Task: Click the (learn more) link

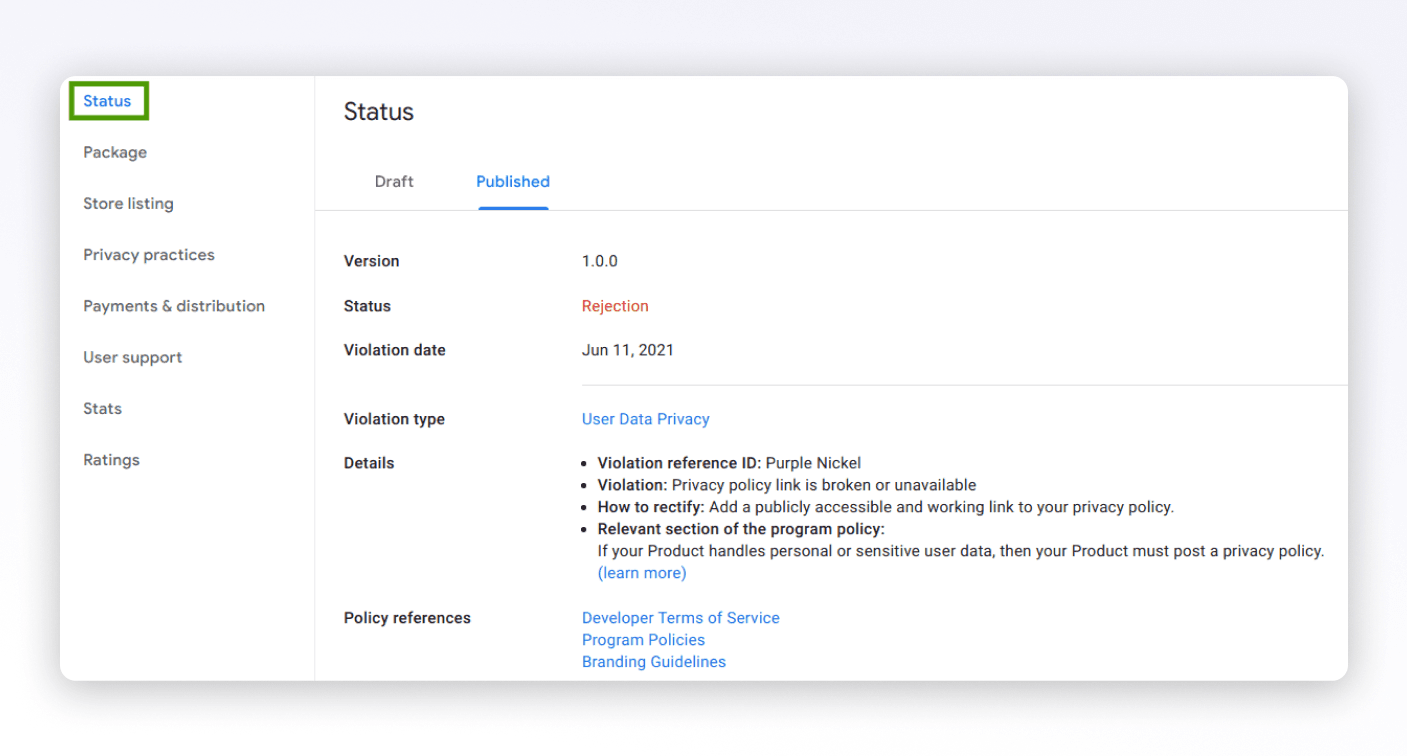Action: coord(642,573)
